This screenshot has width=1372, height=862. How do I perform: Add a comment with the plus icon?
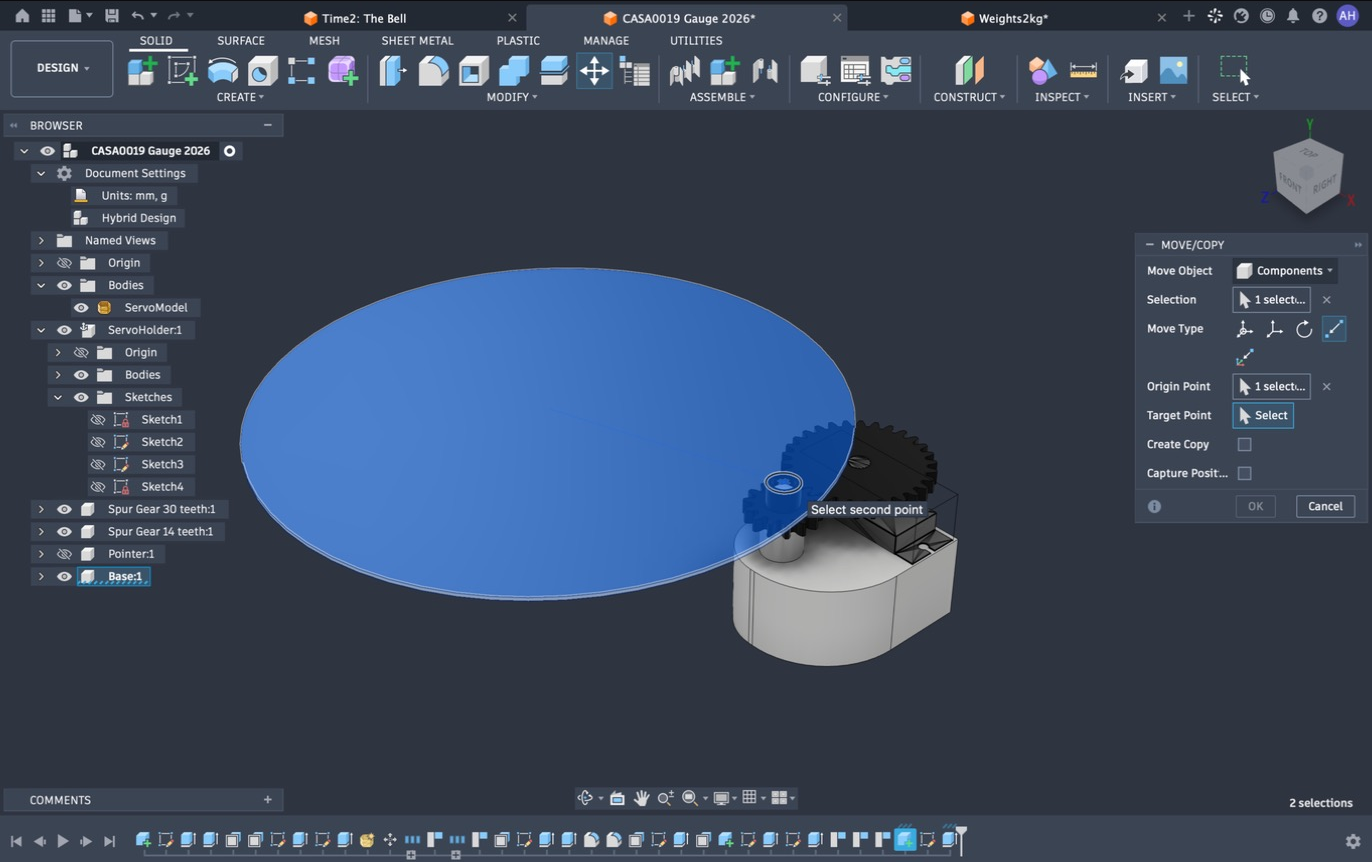coord(267,800)
